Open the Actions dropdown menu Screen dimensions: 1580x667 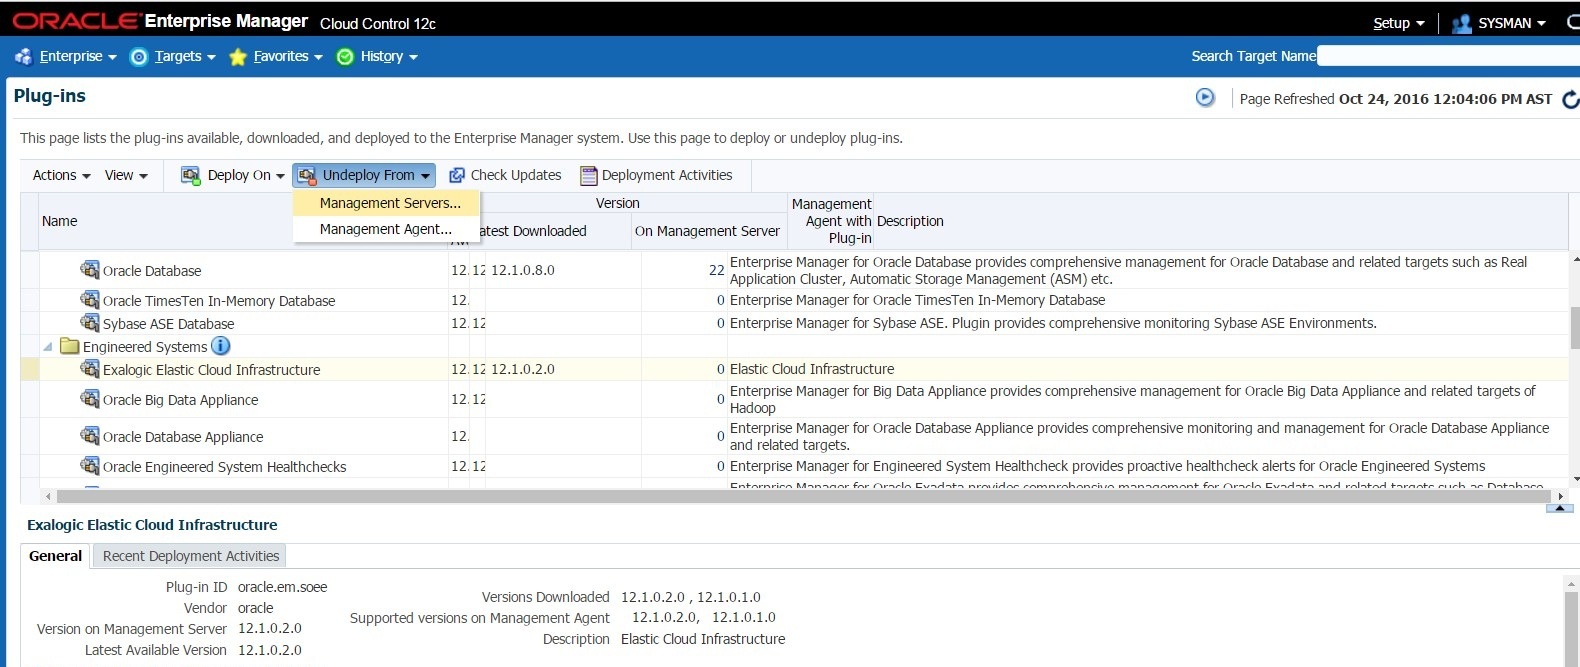pyautogui.click(x=62, y=175)
